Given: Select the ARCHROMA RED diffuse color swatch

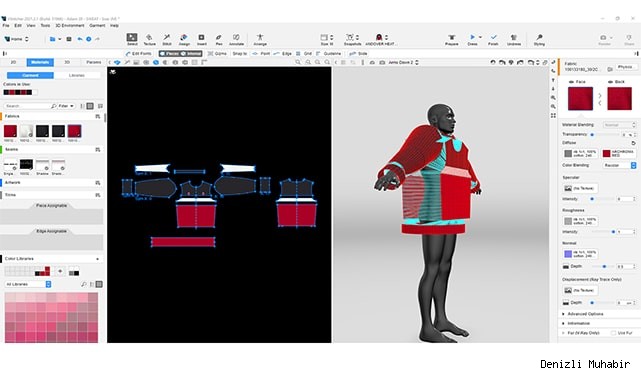Looking at the screenshot, I should (x=606, y=153).
